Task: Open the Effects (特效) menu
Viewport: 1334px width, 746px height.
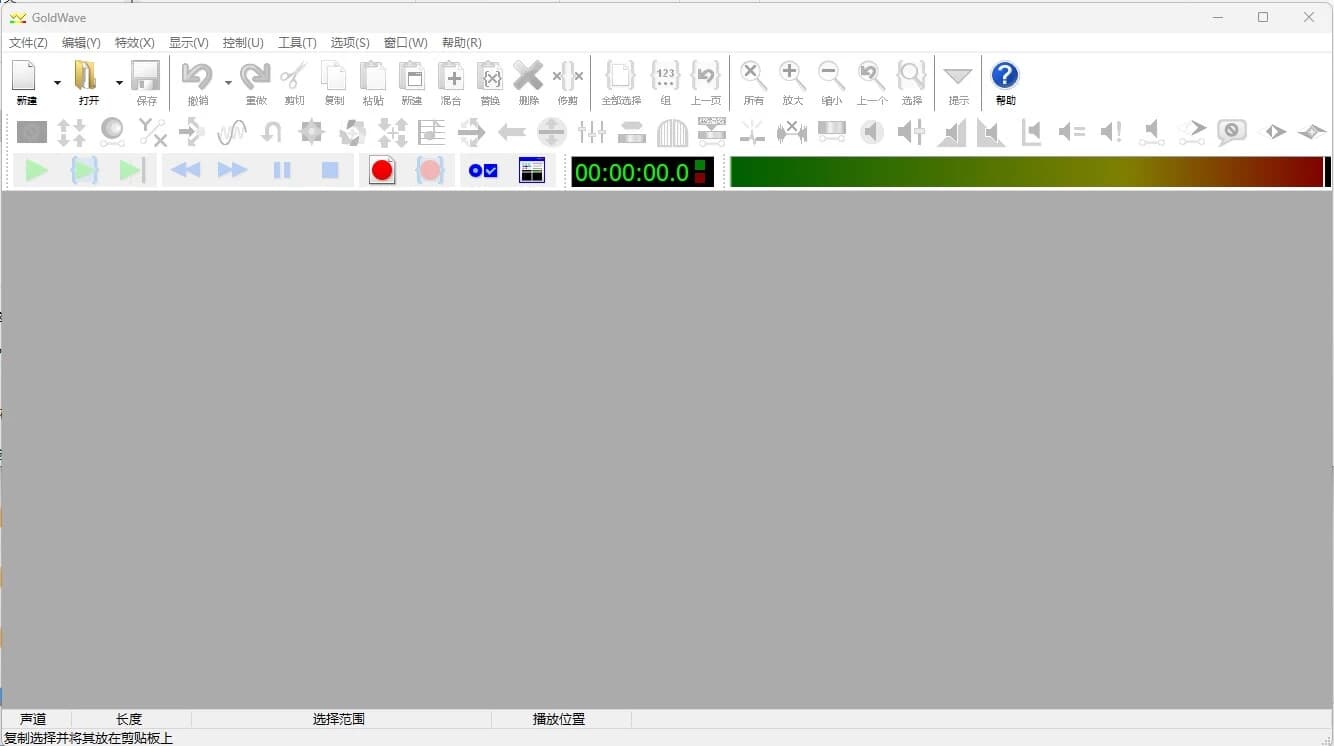Action: tap(134, 42)
